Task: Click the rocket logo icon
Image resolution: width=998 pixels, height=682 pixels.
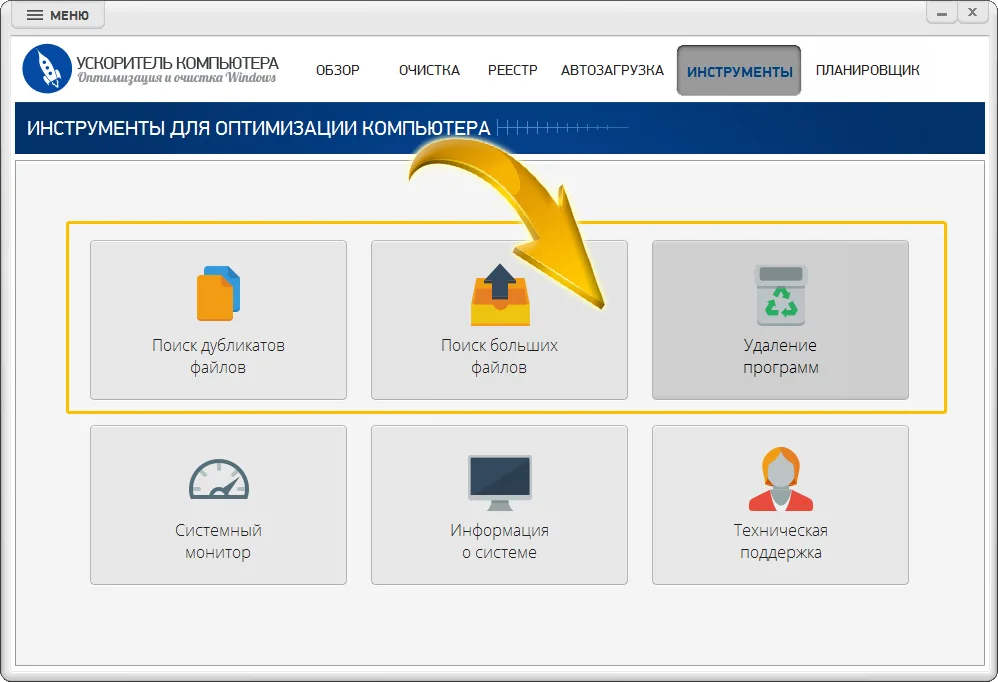Action: point(47,69)
